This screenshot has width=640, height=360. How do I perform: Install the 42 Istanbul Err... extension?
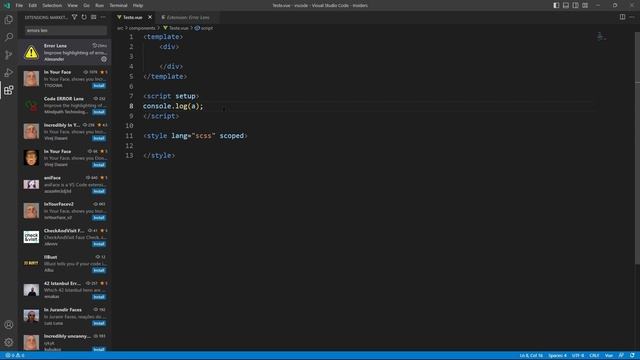point(99,297)
